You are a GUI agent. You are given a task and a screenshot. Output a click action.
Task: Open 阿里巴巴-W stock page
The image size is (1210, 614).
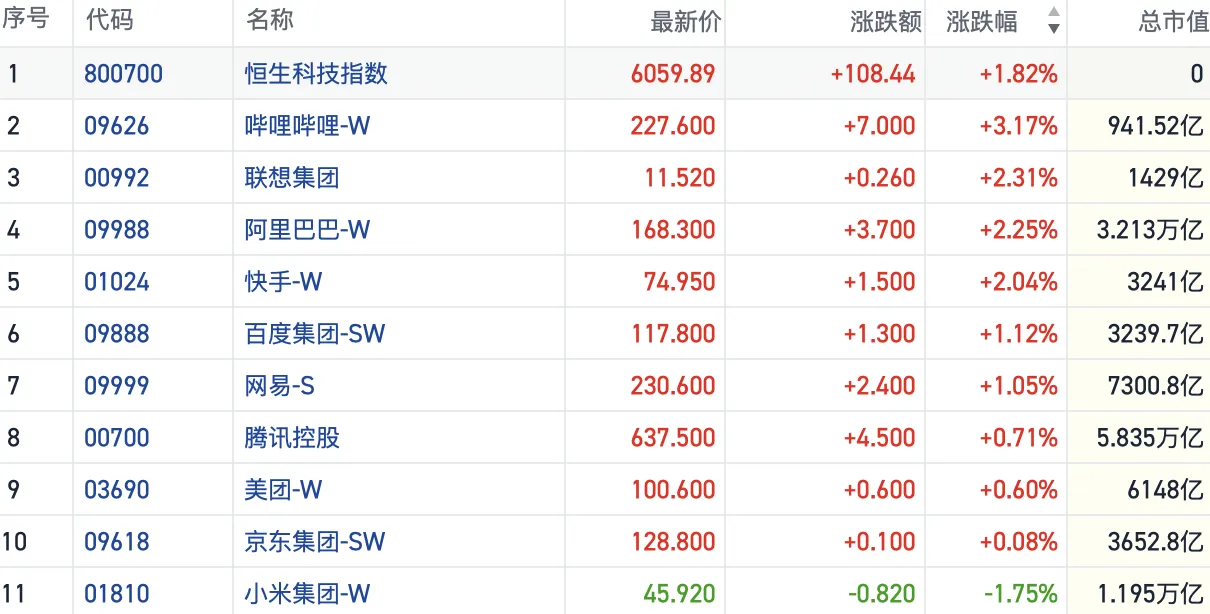click(308, 230)
